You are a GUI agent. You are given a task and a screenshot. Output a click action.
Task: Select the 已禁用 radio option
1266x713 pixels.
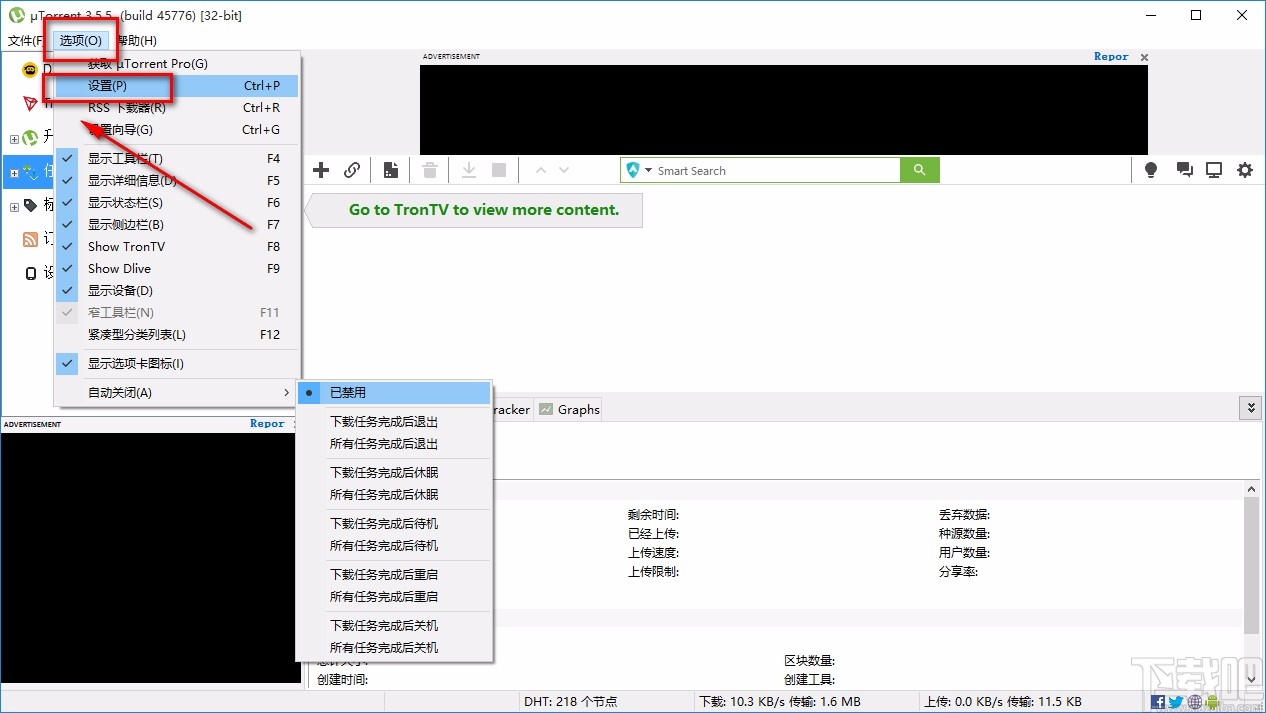[394, 392]
